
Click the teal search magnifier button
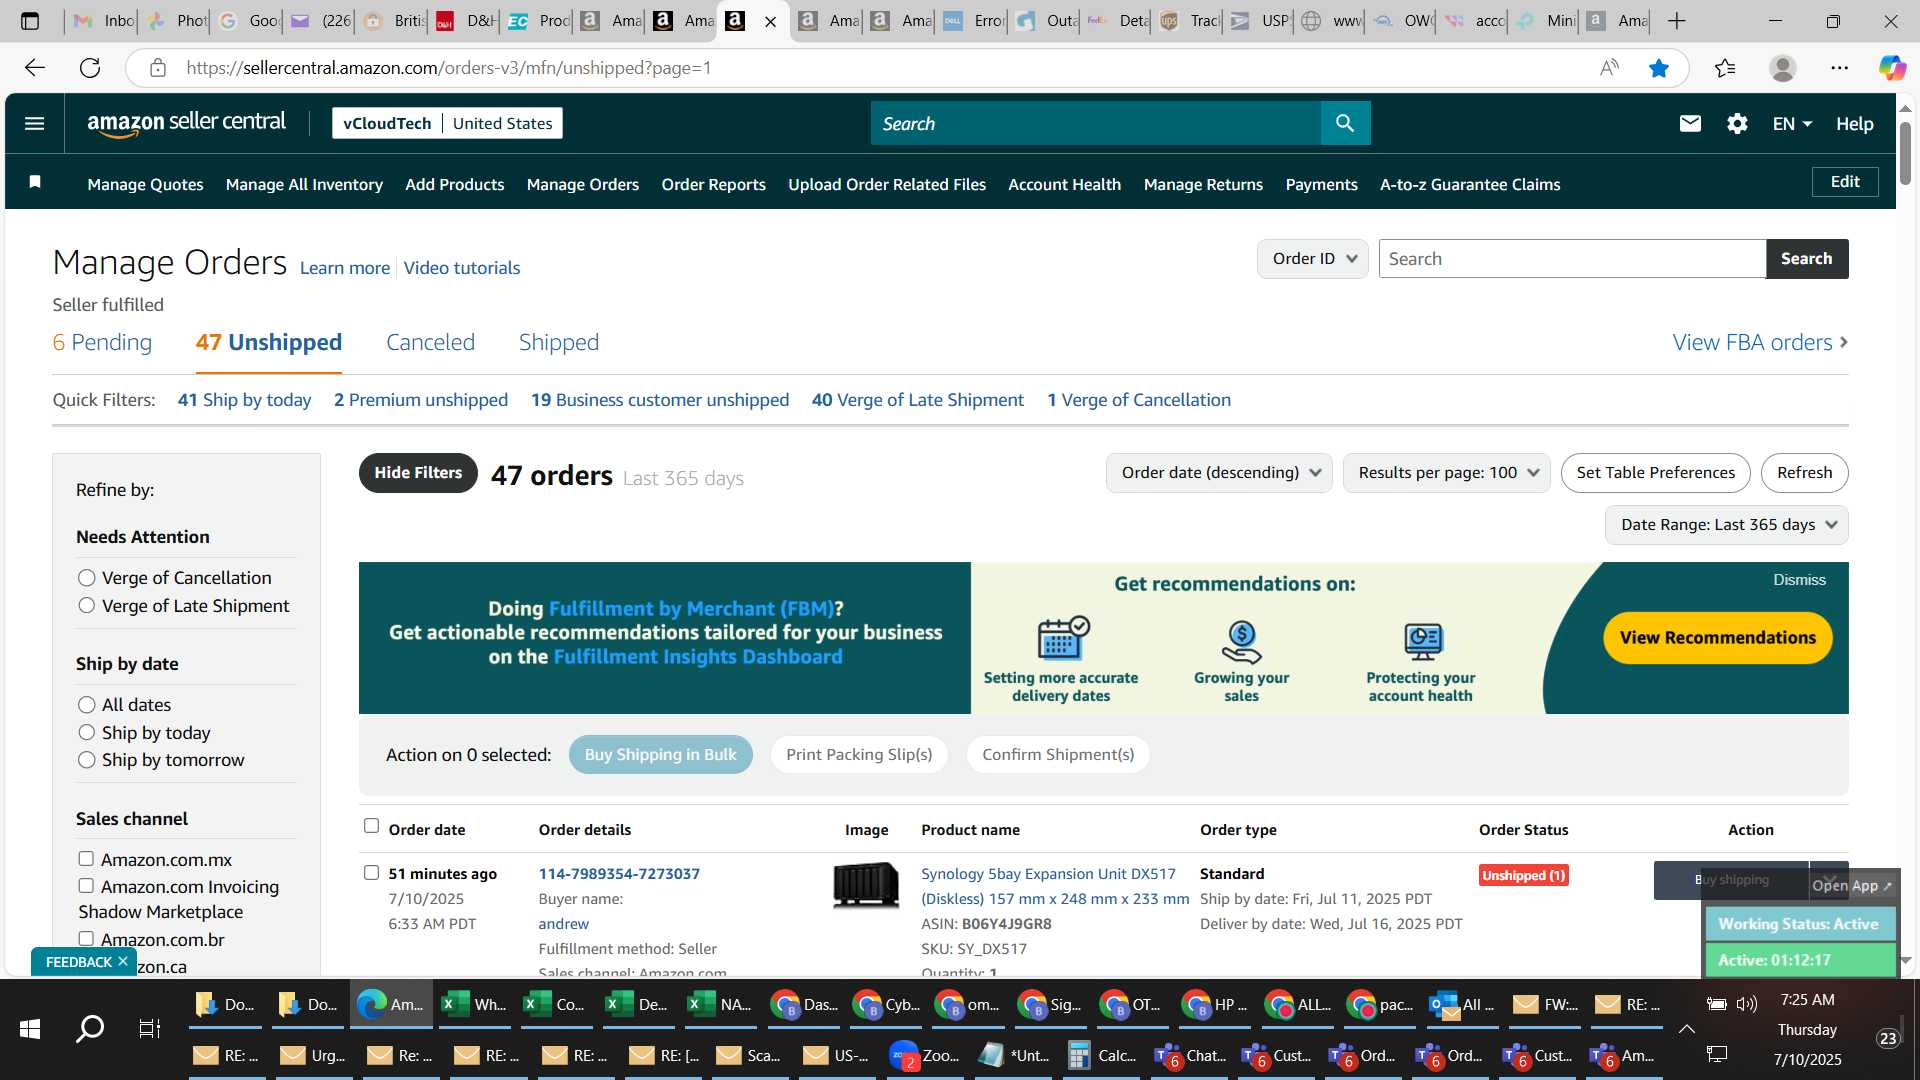[x=1345, y=123]
